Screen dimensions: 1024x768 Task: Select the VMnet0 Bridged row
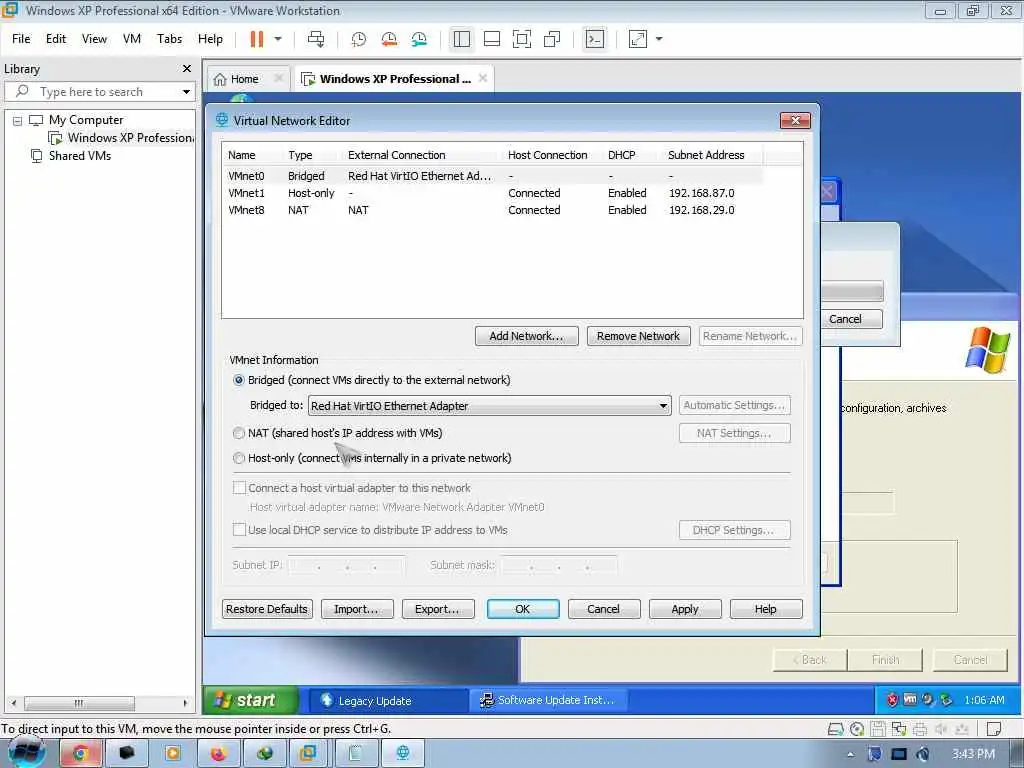click(492, 176)
